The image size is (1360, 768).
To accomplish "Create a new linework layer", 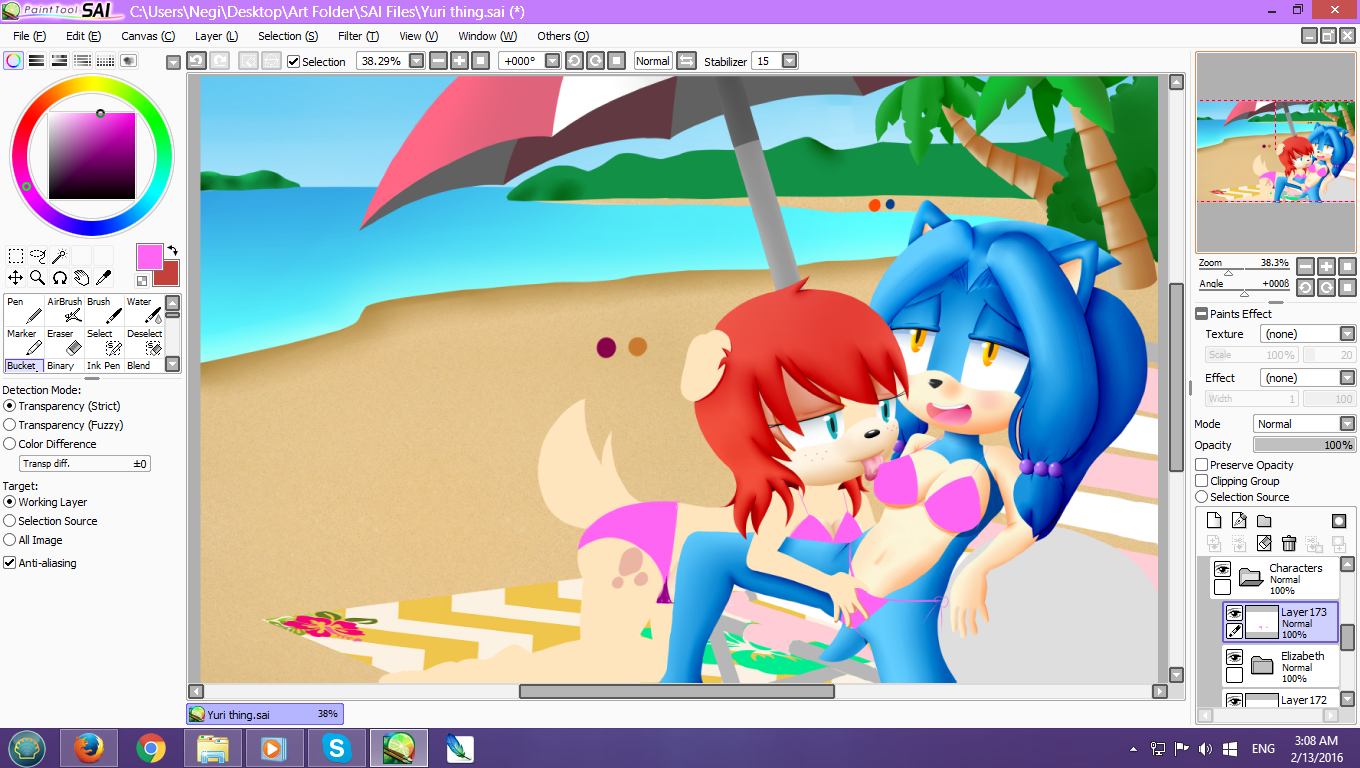I will (x=1239, y=520).
